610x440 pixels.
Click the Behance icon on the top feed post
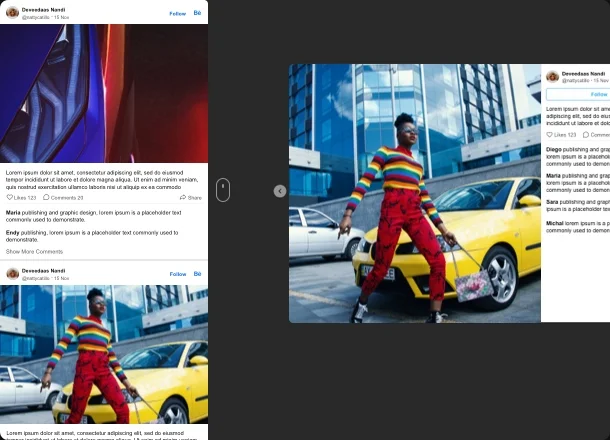pos(197,13)
